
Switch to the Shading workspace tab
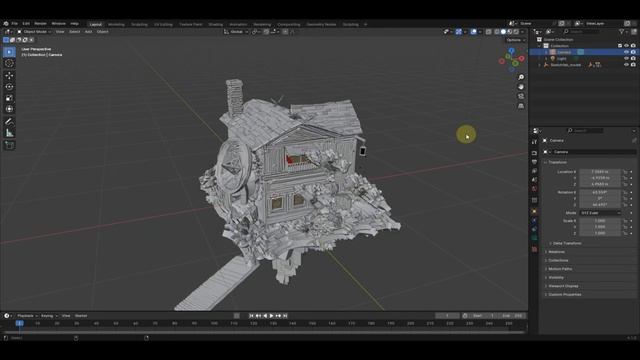click(216, 24)
